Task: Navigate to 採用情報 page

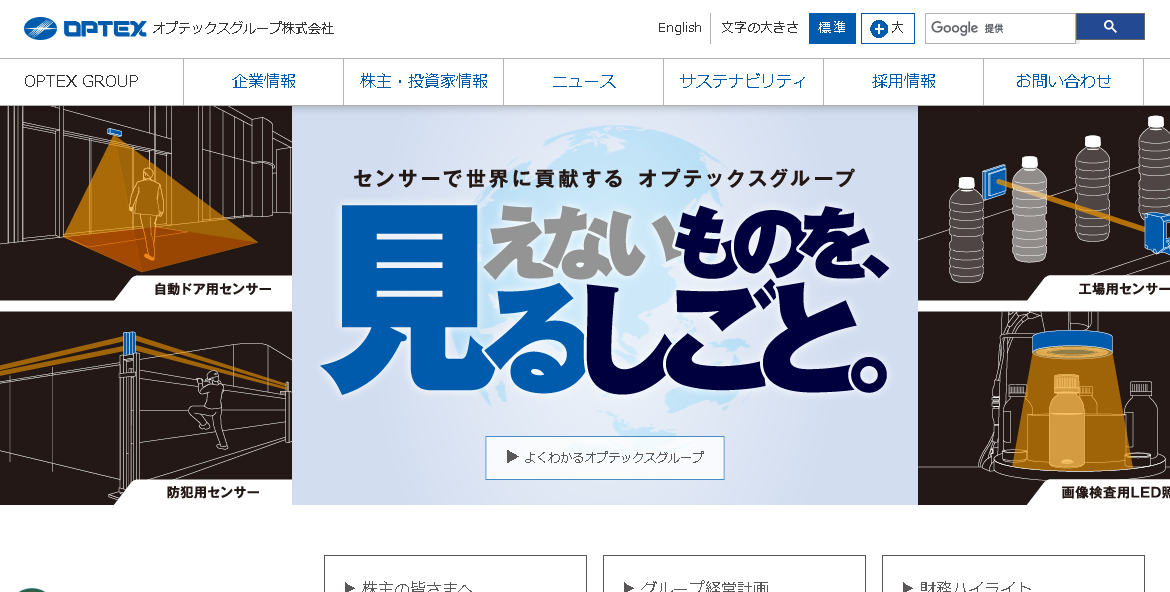Action: (x=904, y=82)
